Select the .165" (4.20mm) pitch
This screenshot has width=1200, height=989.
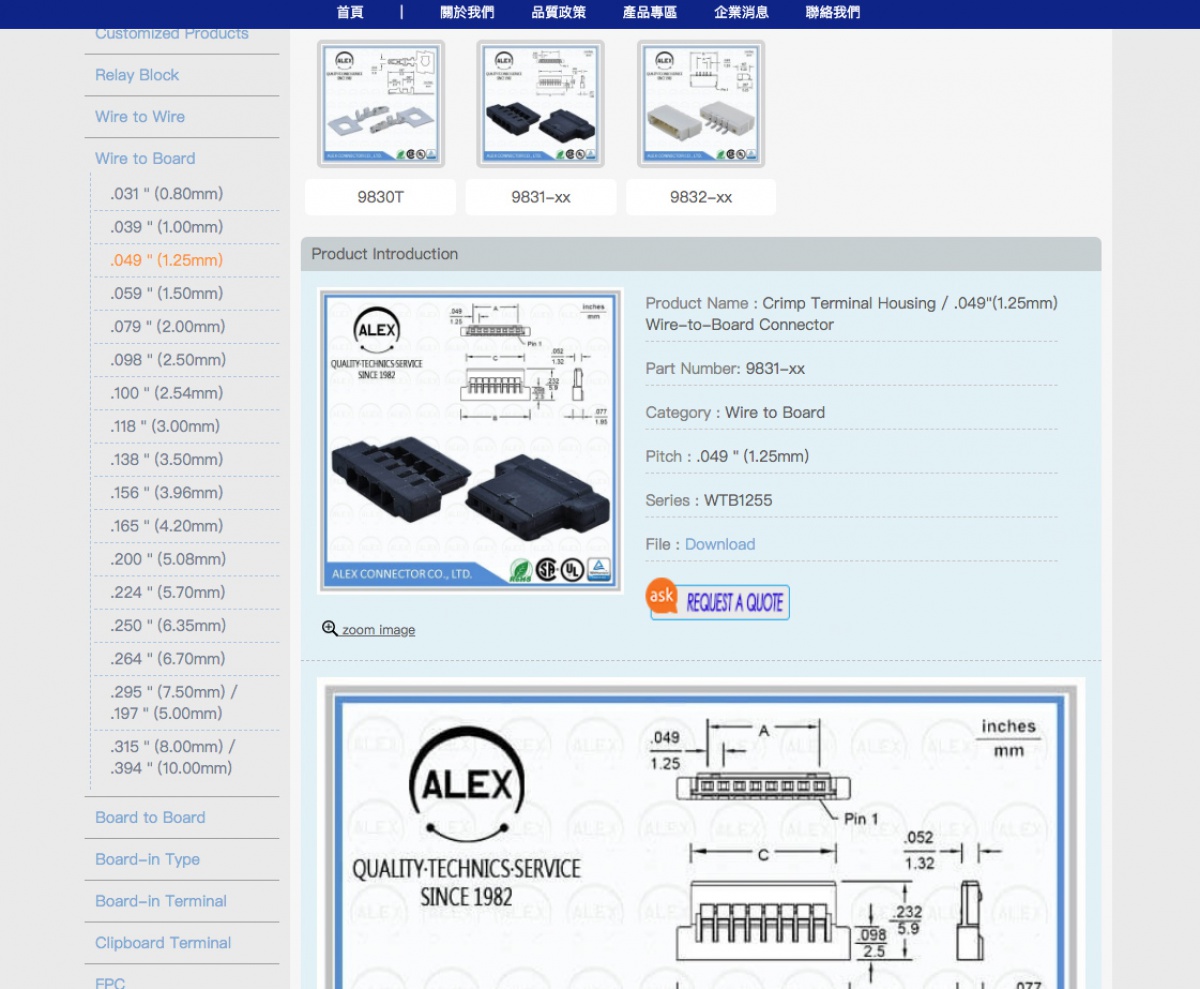click(x=166, y=526)
